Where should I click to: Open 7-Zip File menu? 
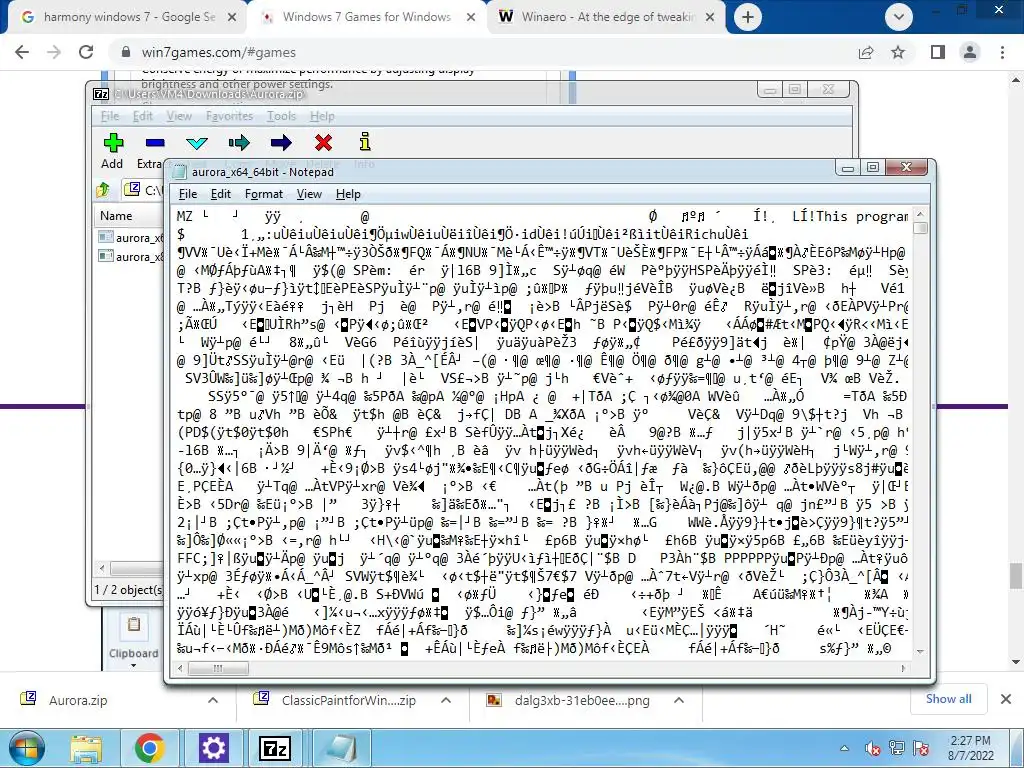point(110,116)
